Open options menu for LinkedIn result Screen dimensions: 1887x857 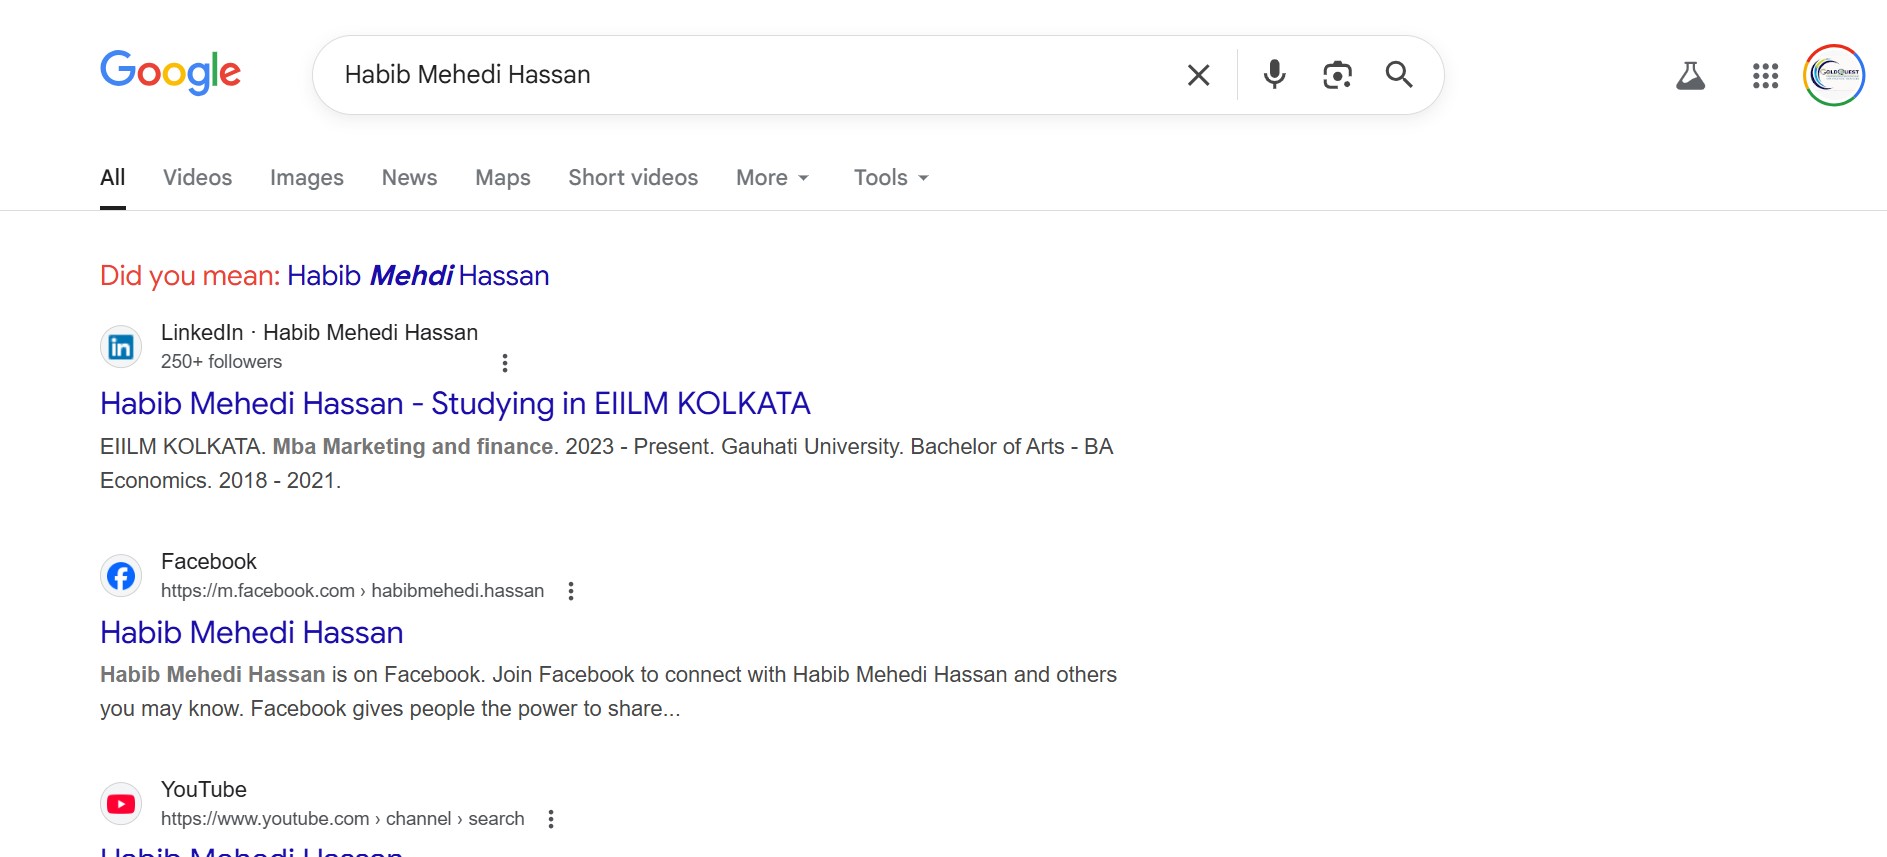505,363
